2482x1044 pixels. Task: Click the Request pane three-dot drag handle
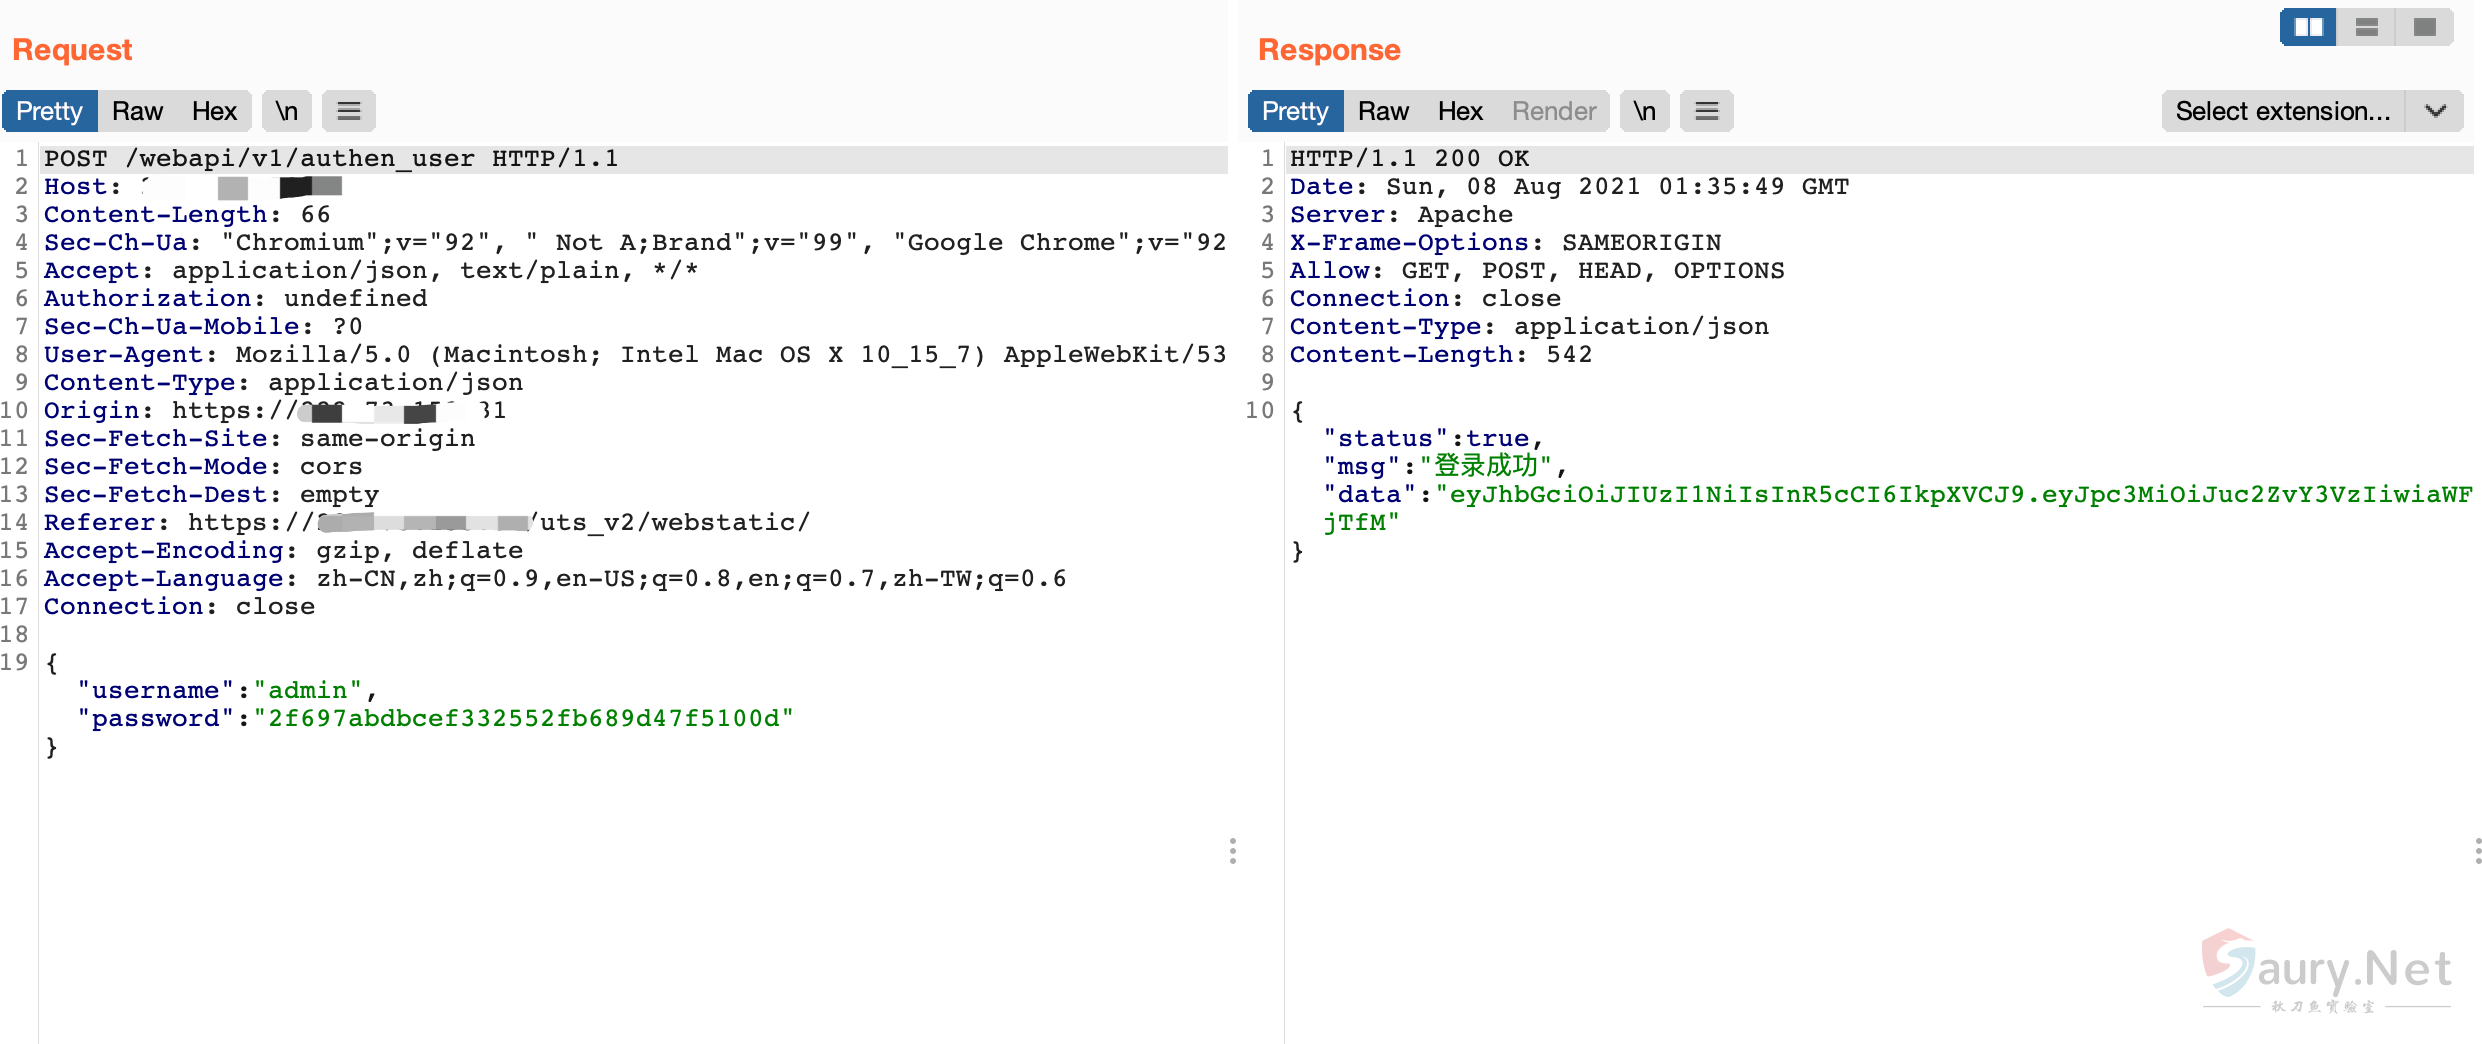coord(1232,851)
